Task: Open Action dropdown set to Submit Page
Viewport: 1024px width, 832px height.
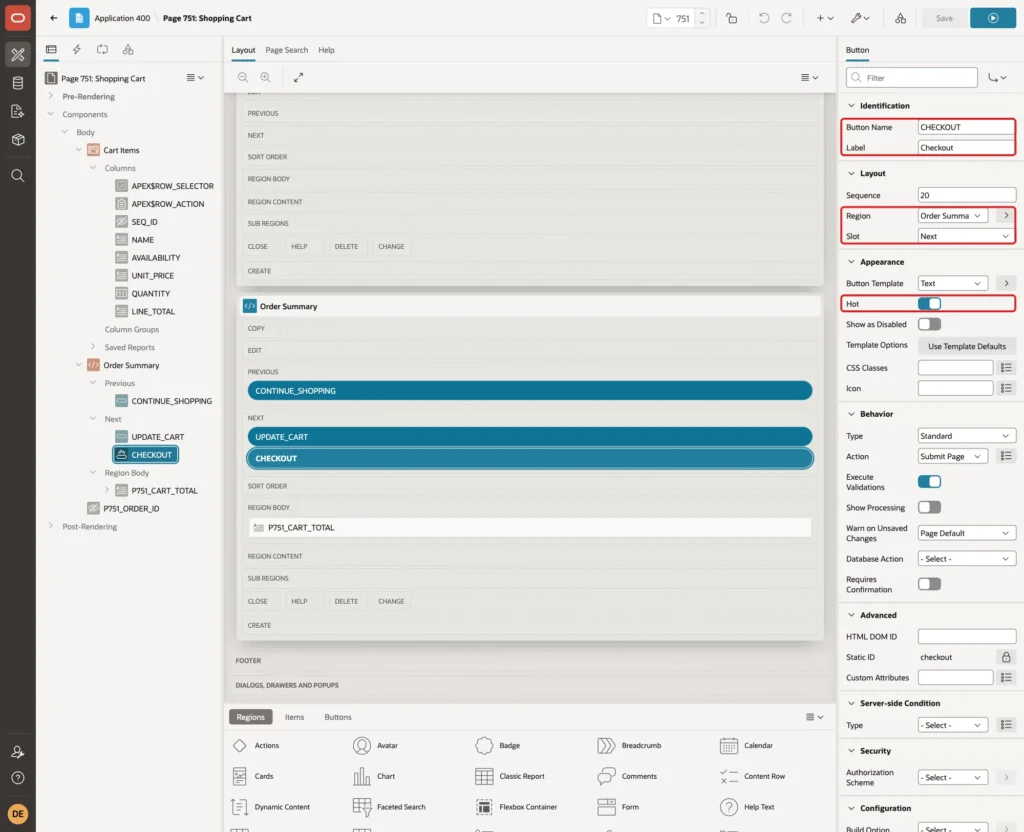Action: (953, 456)
